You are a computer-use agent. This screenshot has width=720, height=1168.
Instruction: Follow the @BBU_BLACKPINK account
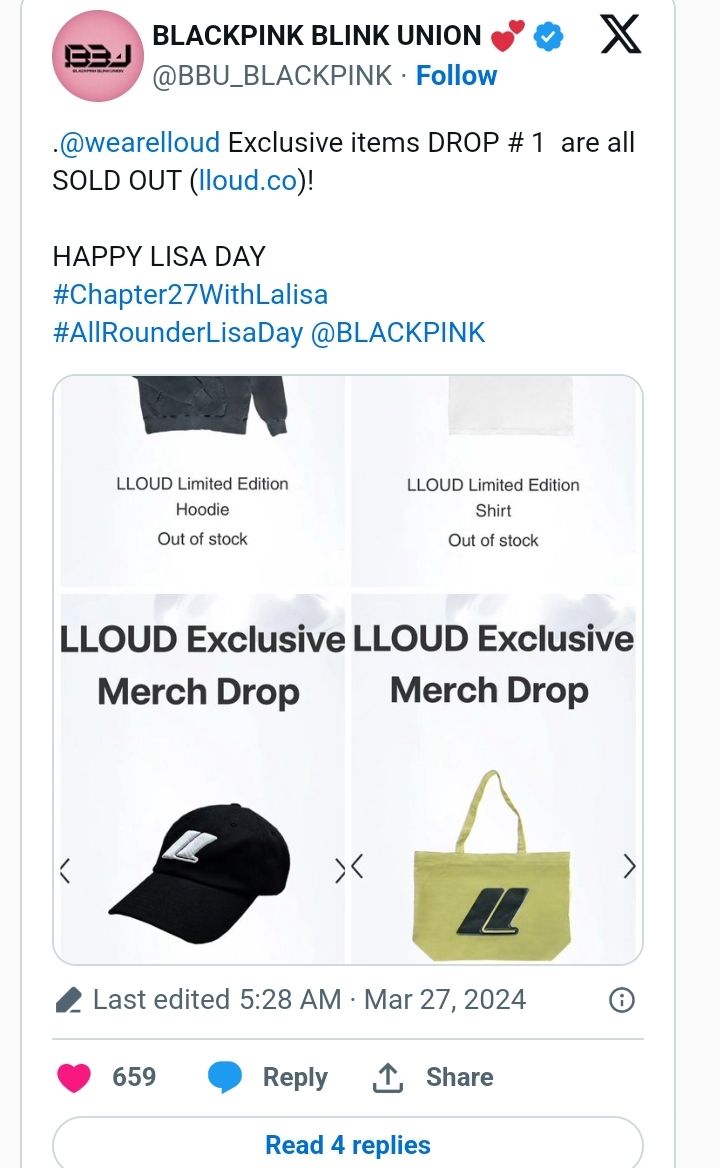pos(456,76)
